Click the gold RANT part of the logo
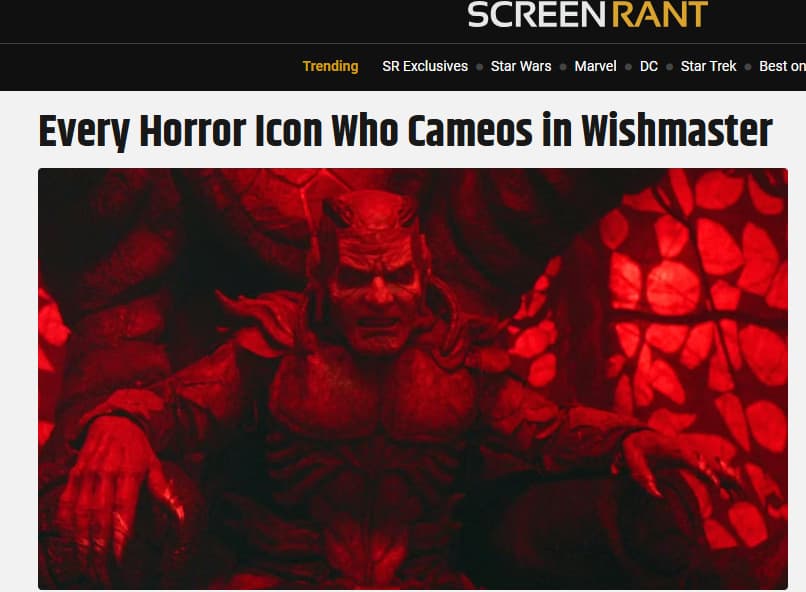 [x=660, y=14]
